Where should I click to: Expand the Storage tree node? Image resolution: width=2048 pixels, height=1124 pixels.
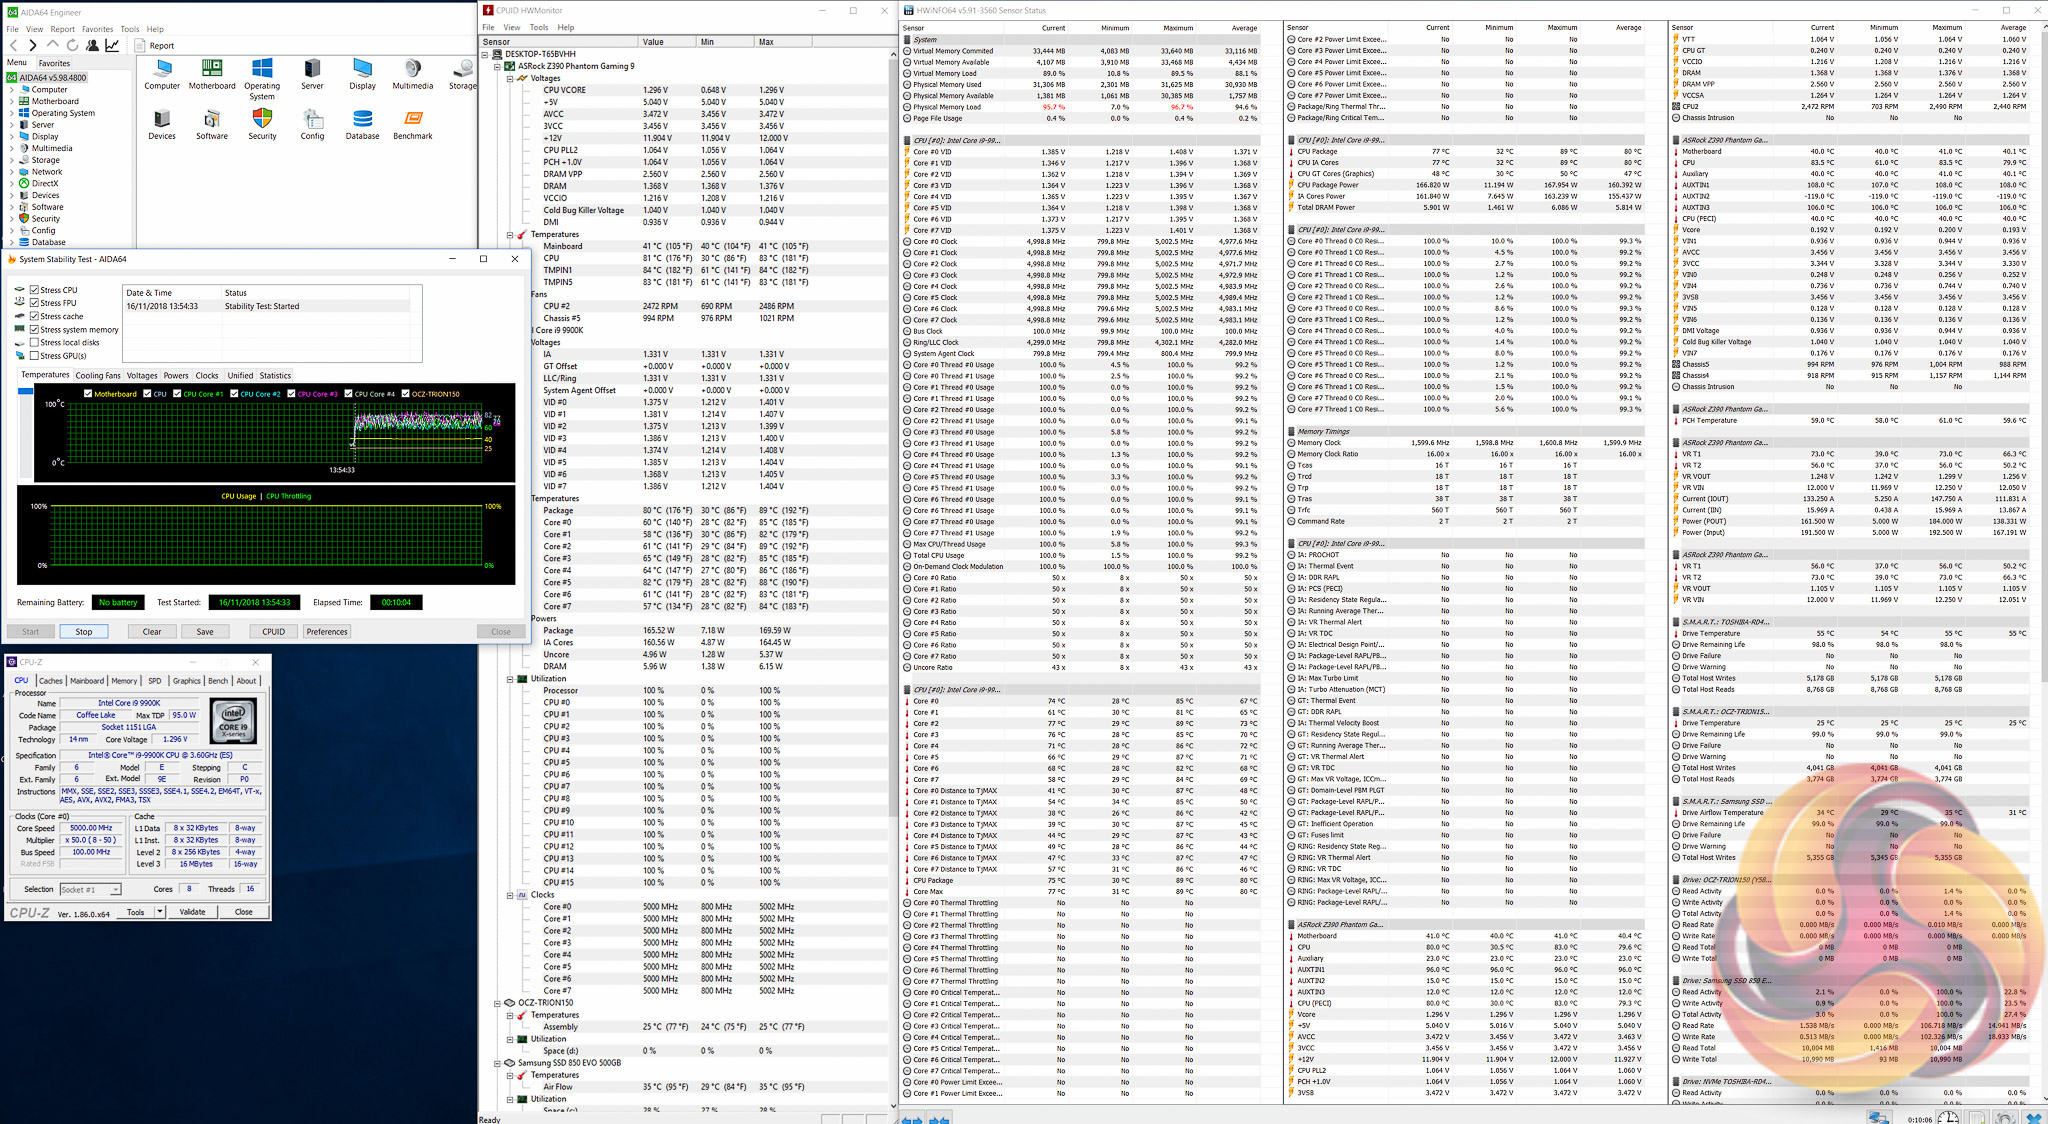click(12, 160)
